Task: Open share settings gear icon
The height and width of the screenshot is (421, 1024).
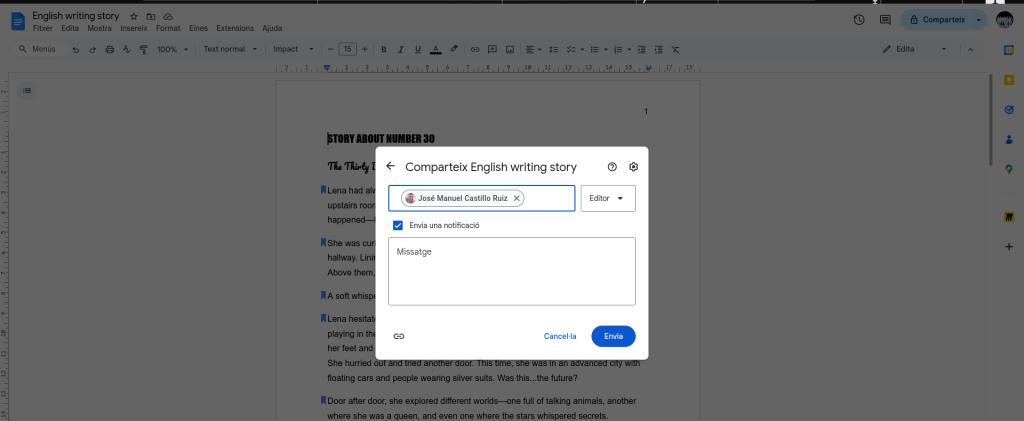Action: pos(633,167)
